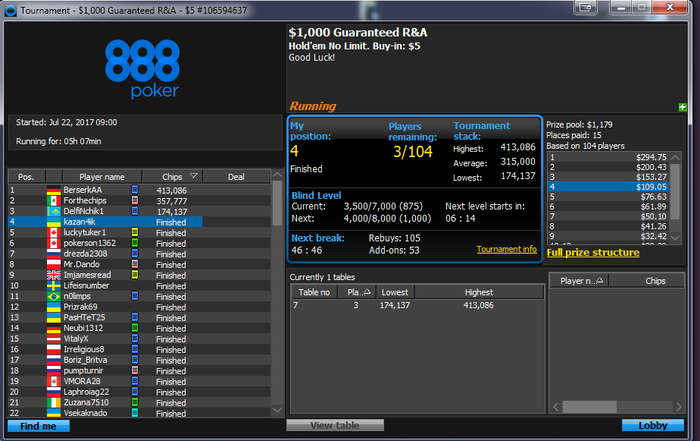Click the Pos. column header
Screen dimensions: 700x441
pos(26,177)
